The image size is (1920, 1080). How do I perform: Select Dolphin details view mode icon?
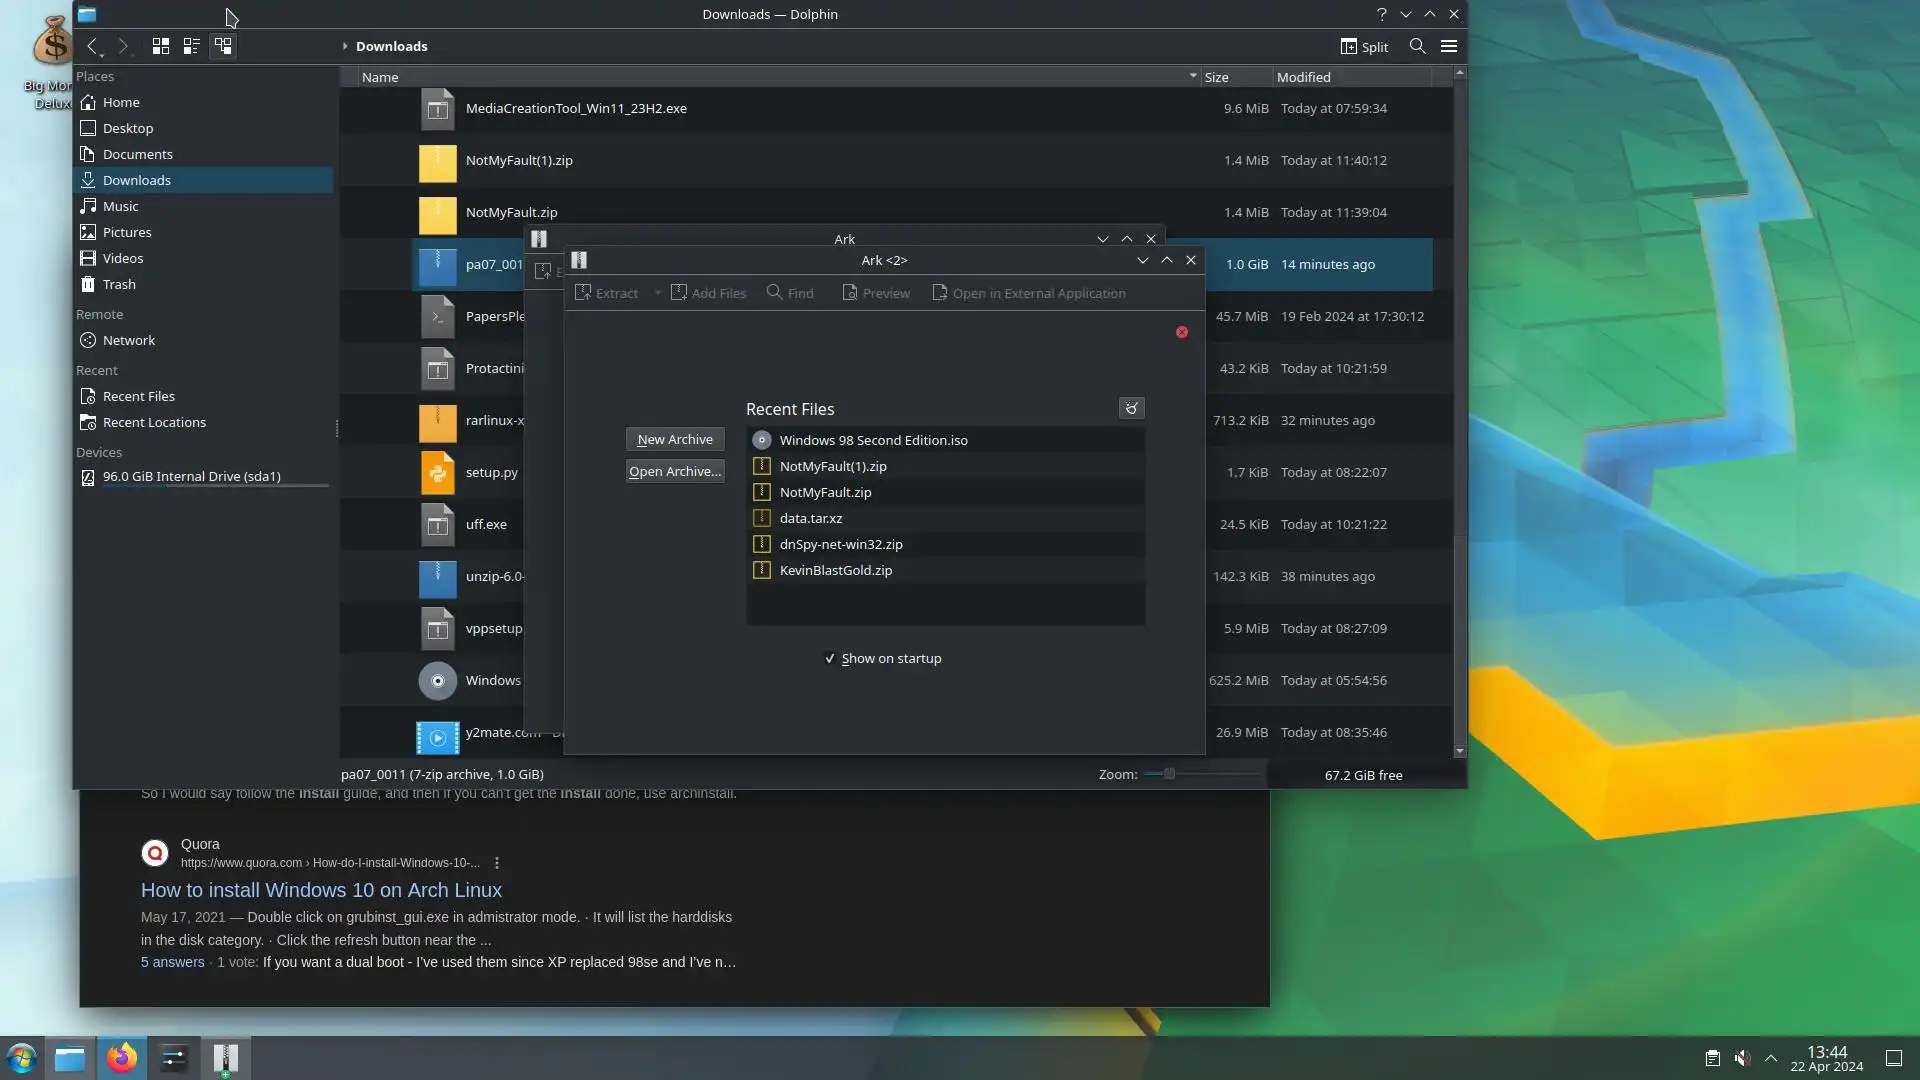tap(223, 46)
